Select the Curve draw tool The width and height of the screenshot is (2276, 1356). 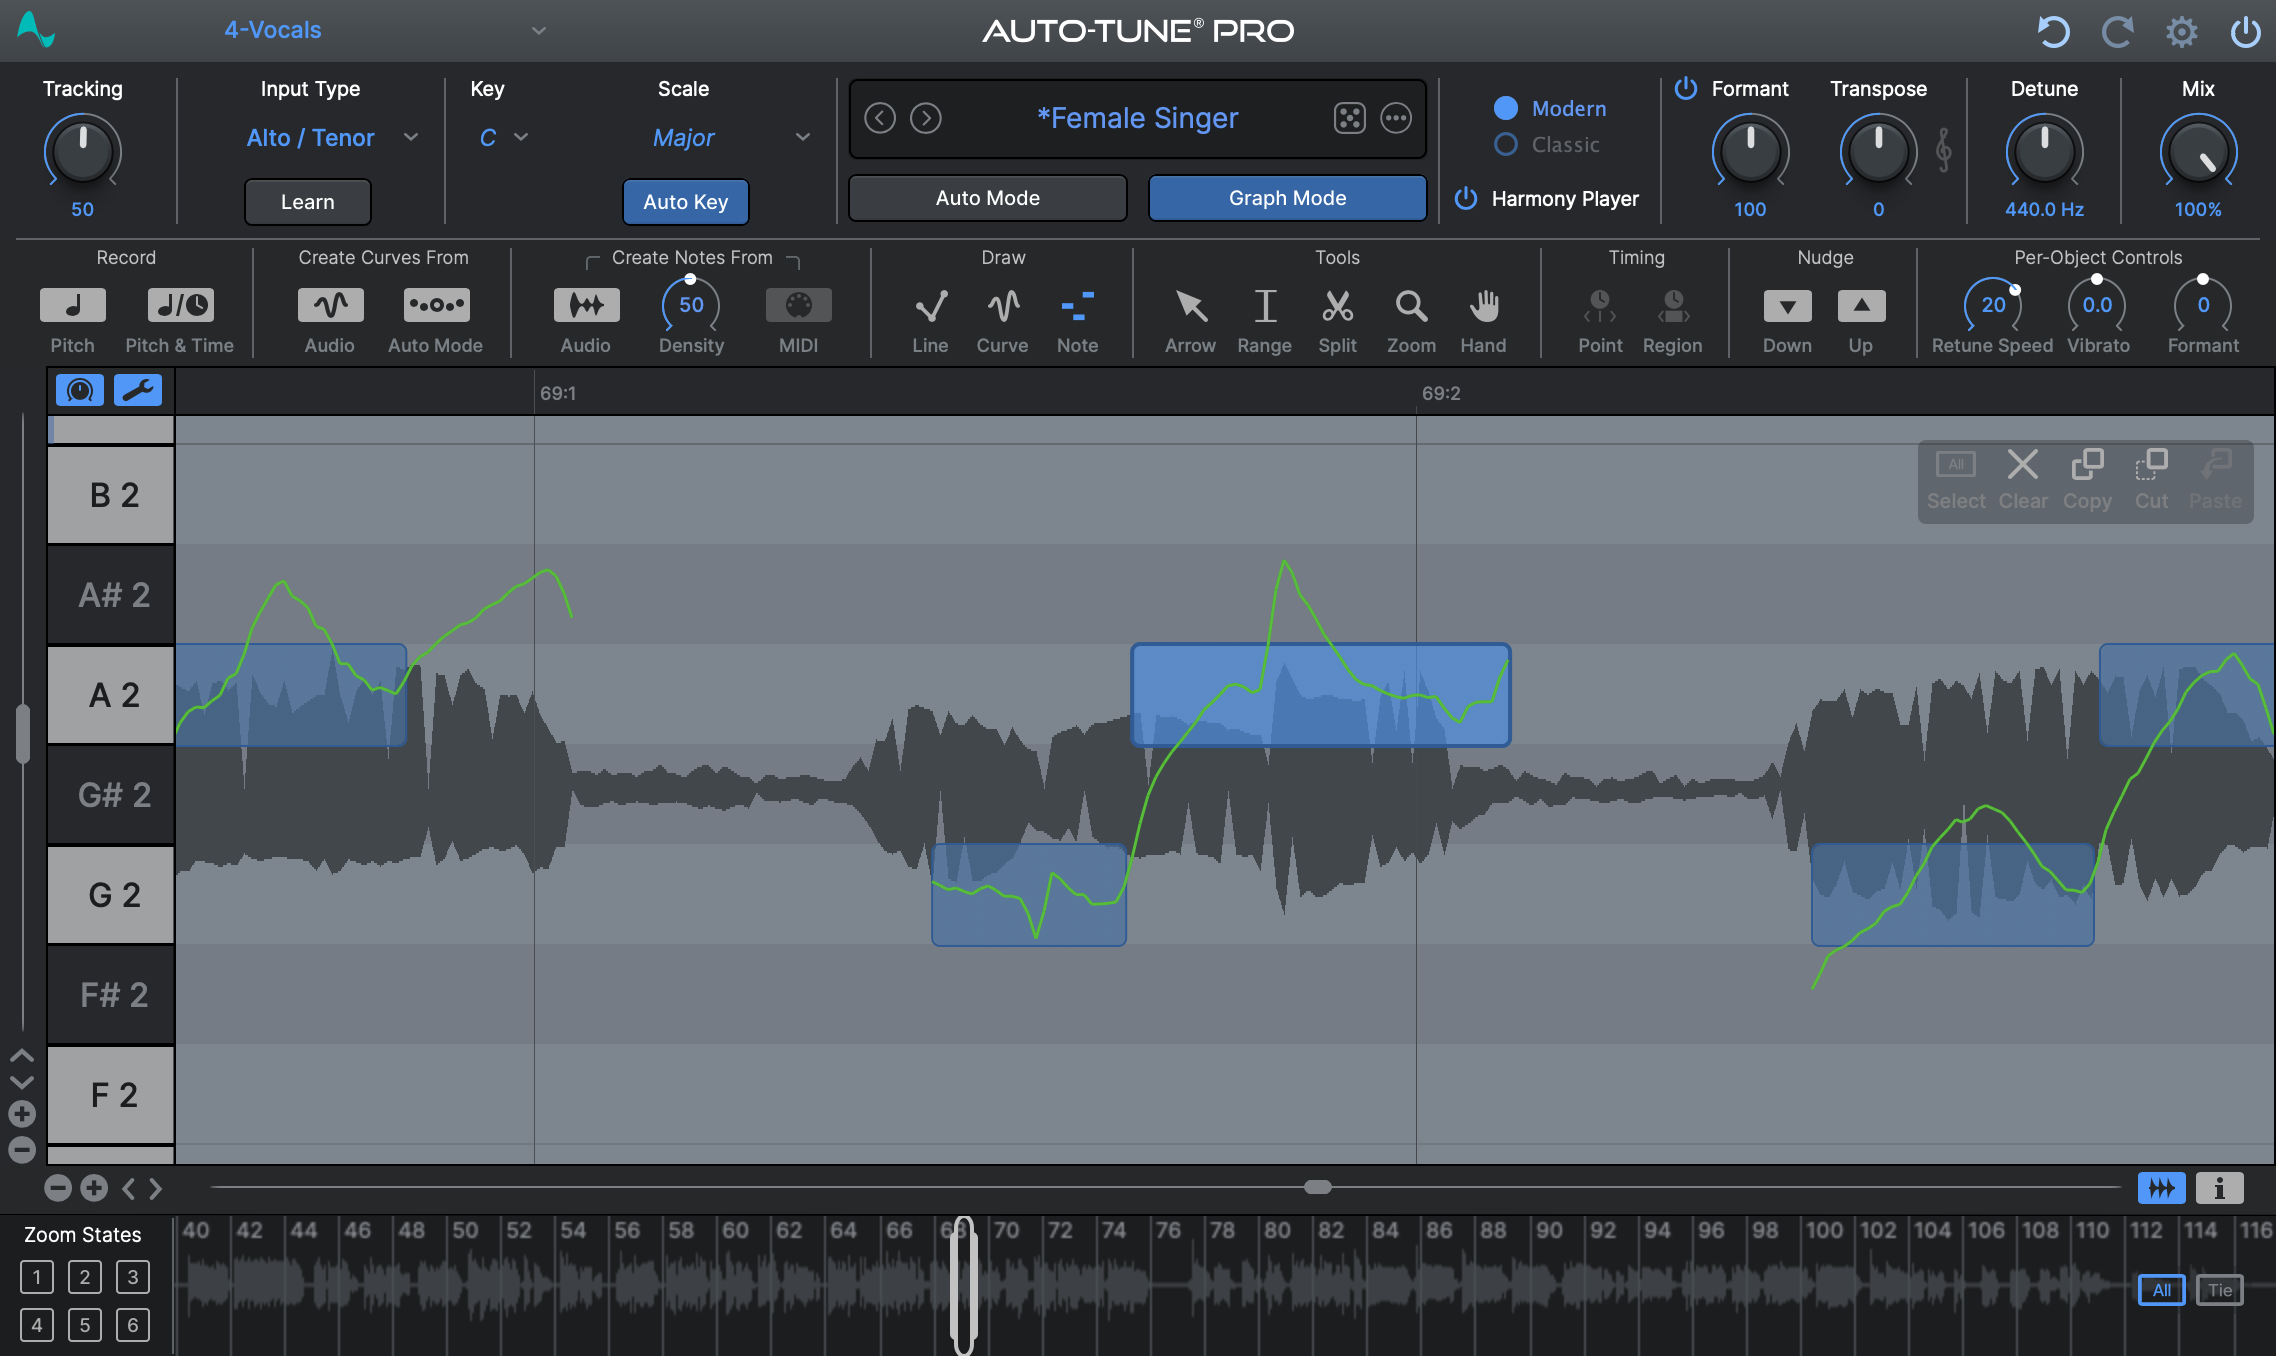[1002, 307]
